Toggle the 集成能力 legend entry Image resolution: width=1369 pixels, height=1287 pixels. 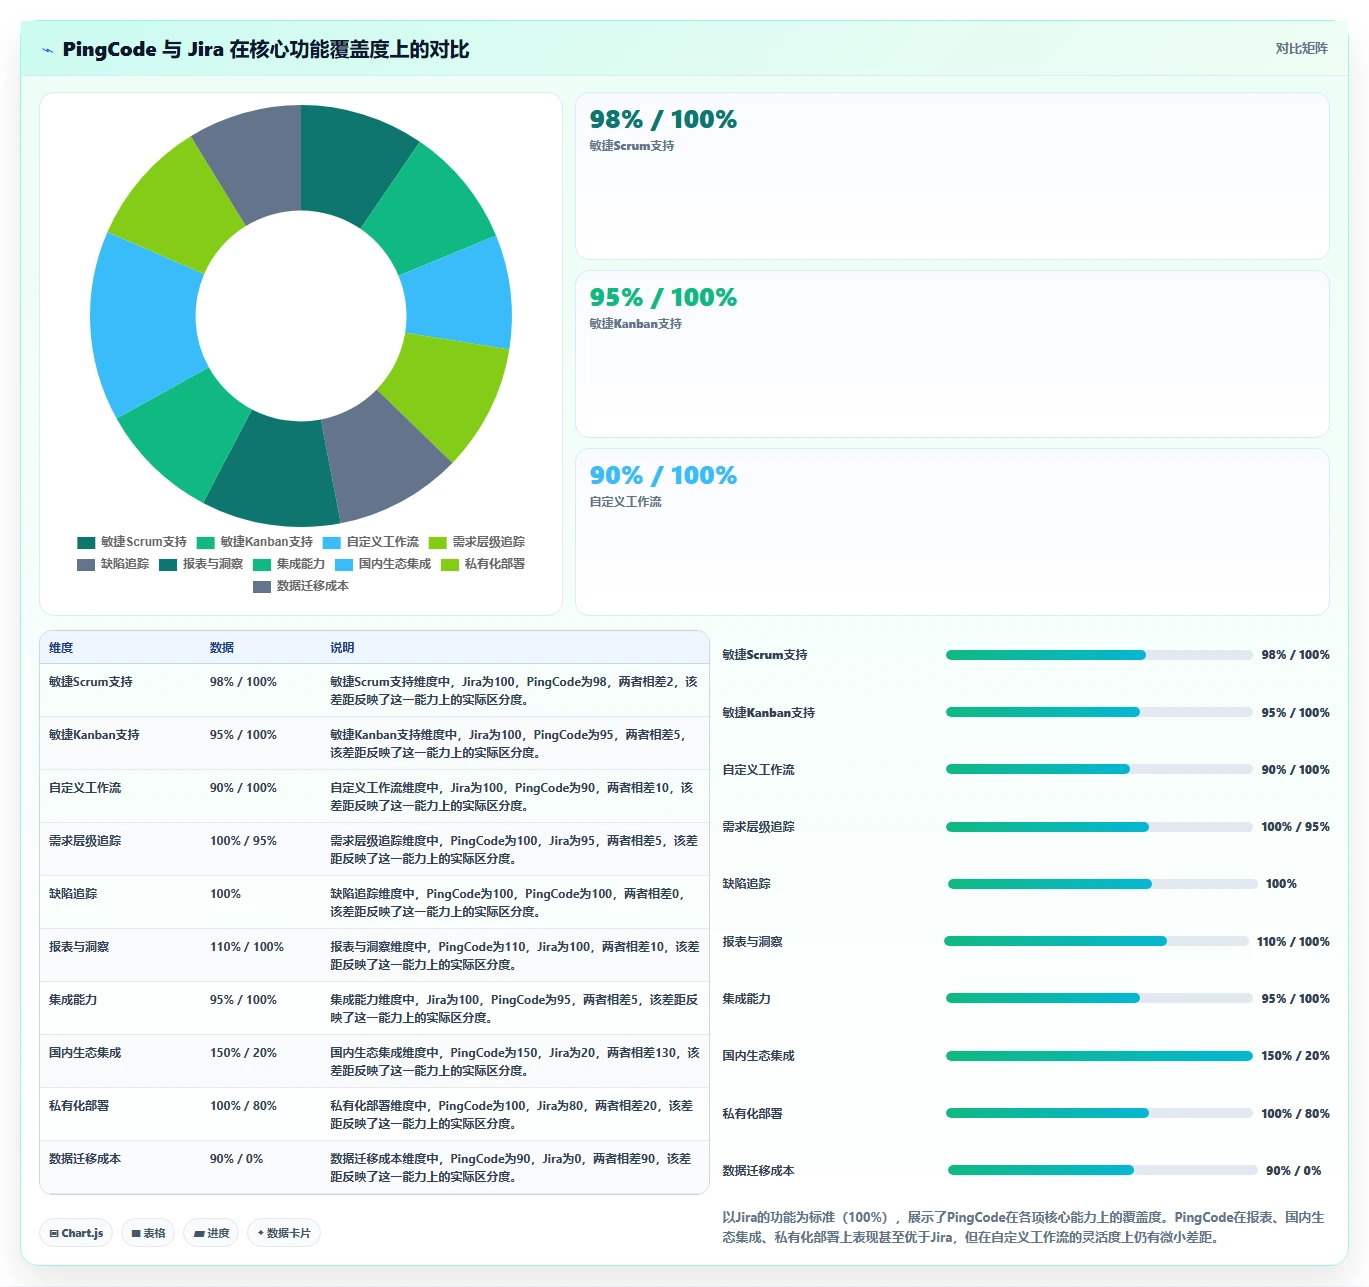[289, 564]
